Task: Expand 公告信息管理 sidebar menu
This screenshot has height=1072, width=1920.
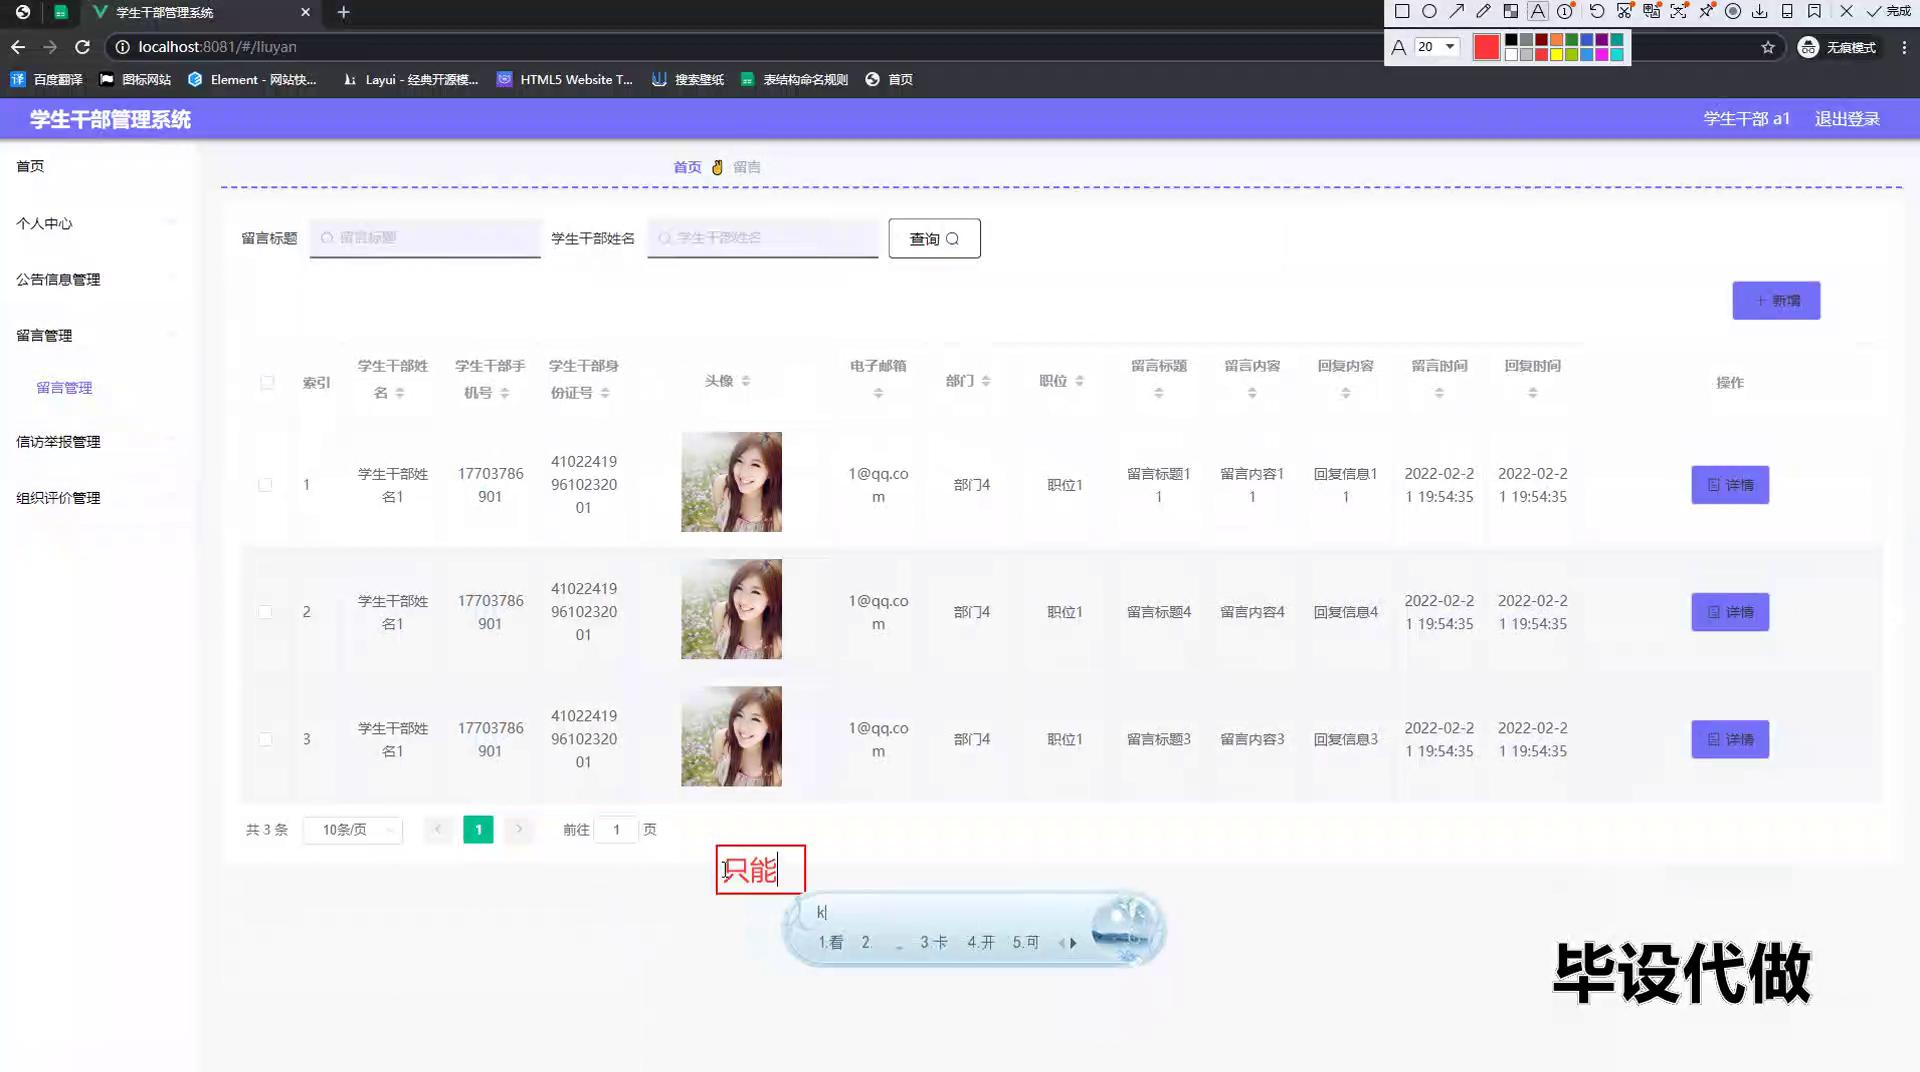Action: tap(58, 279)
